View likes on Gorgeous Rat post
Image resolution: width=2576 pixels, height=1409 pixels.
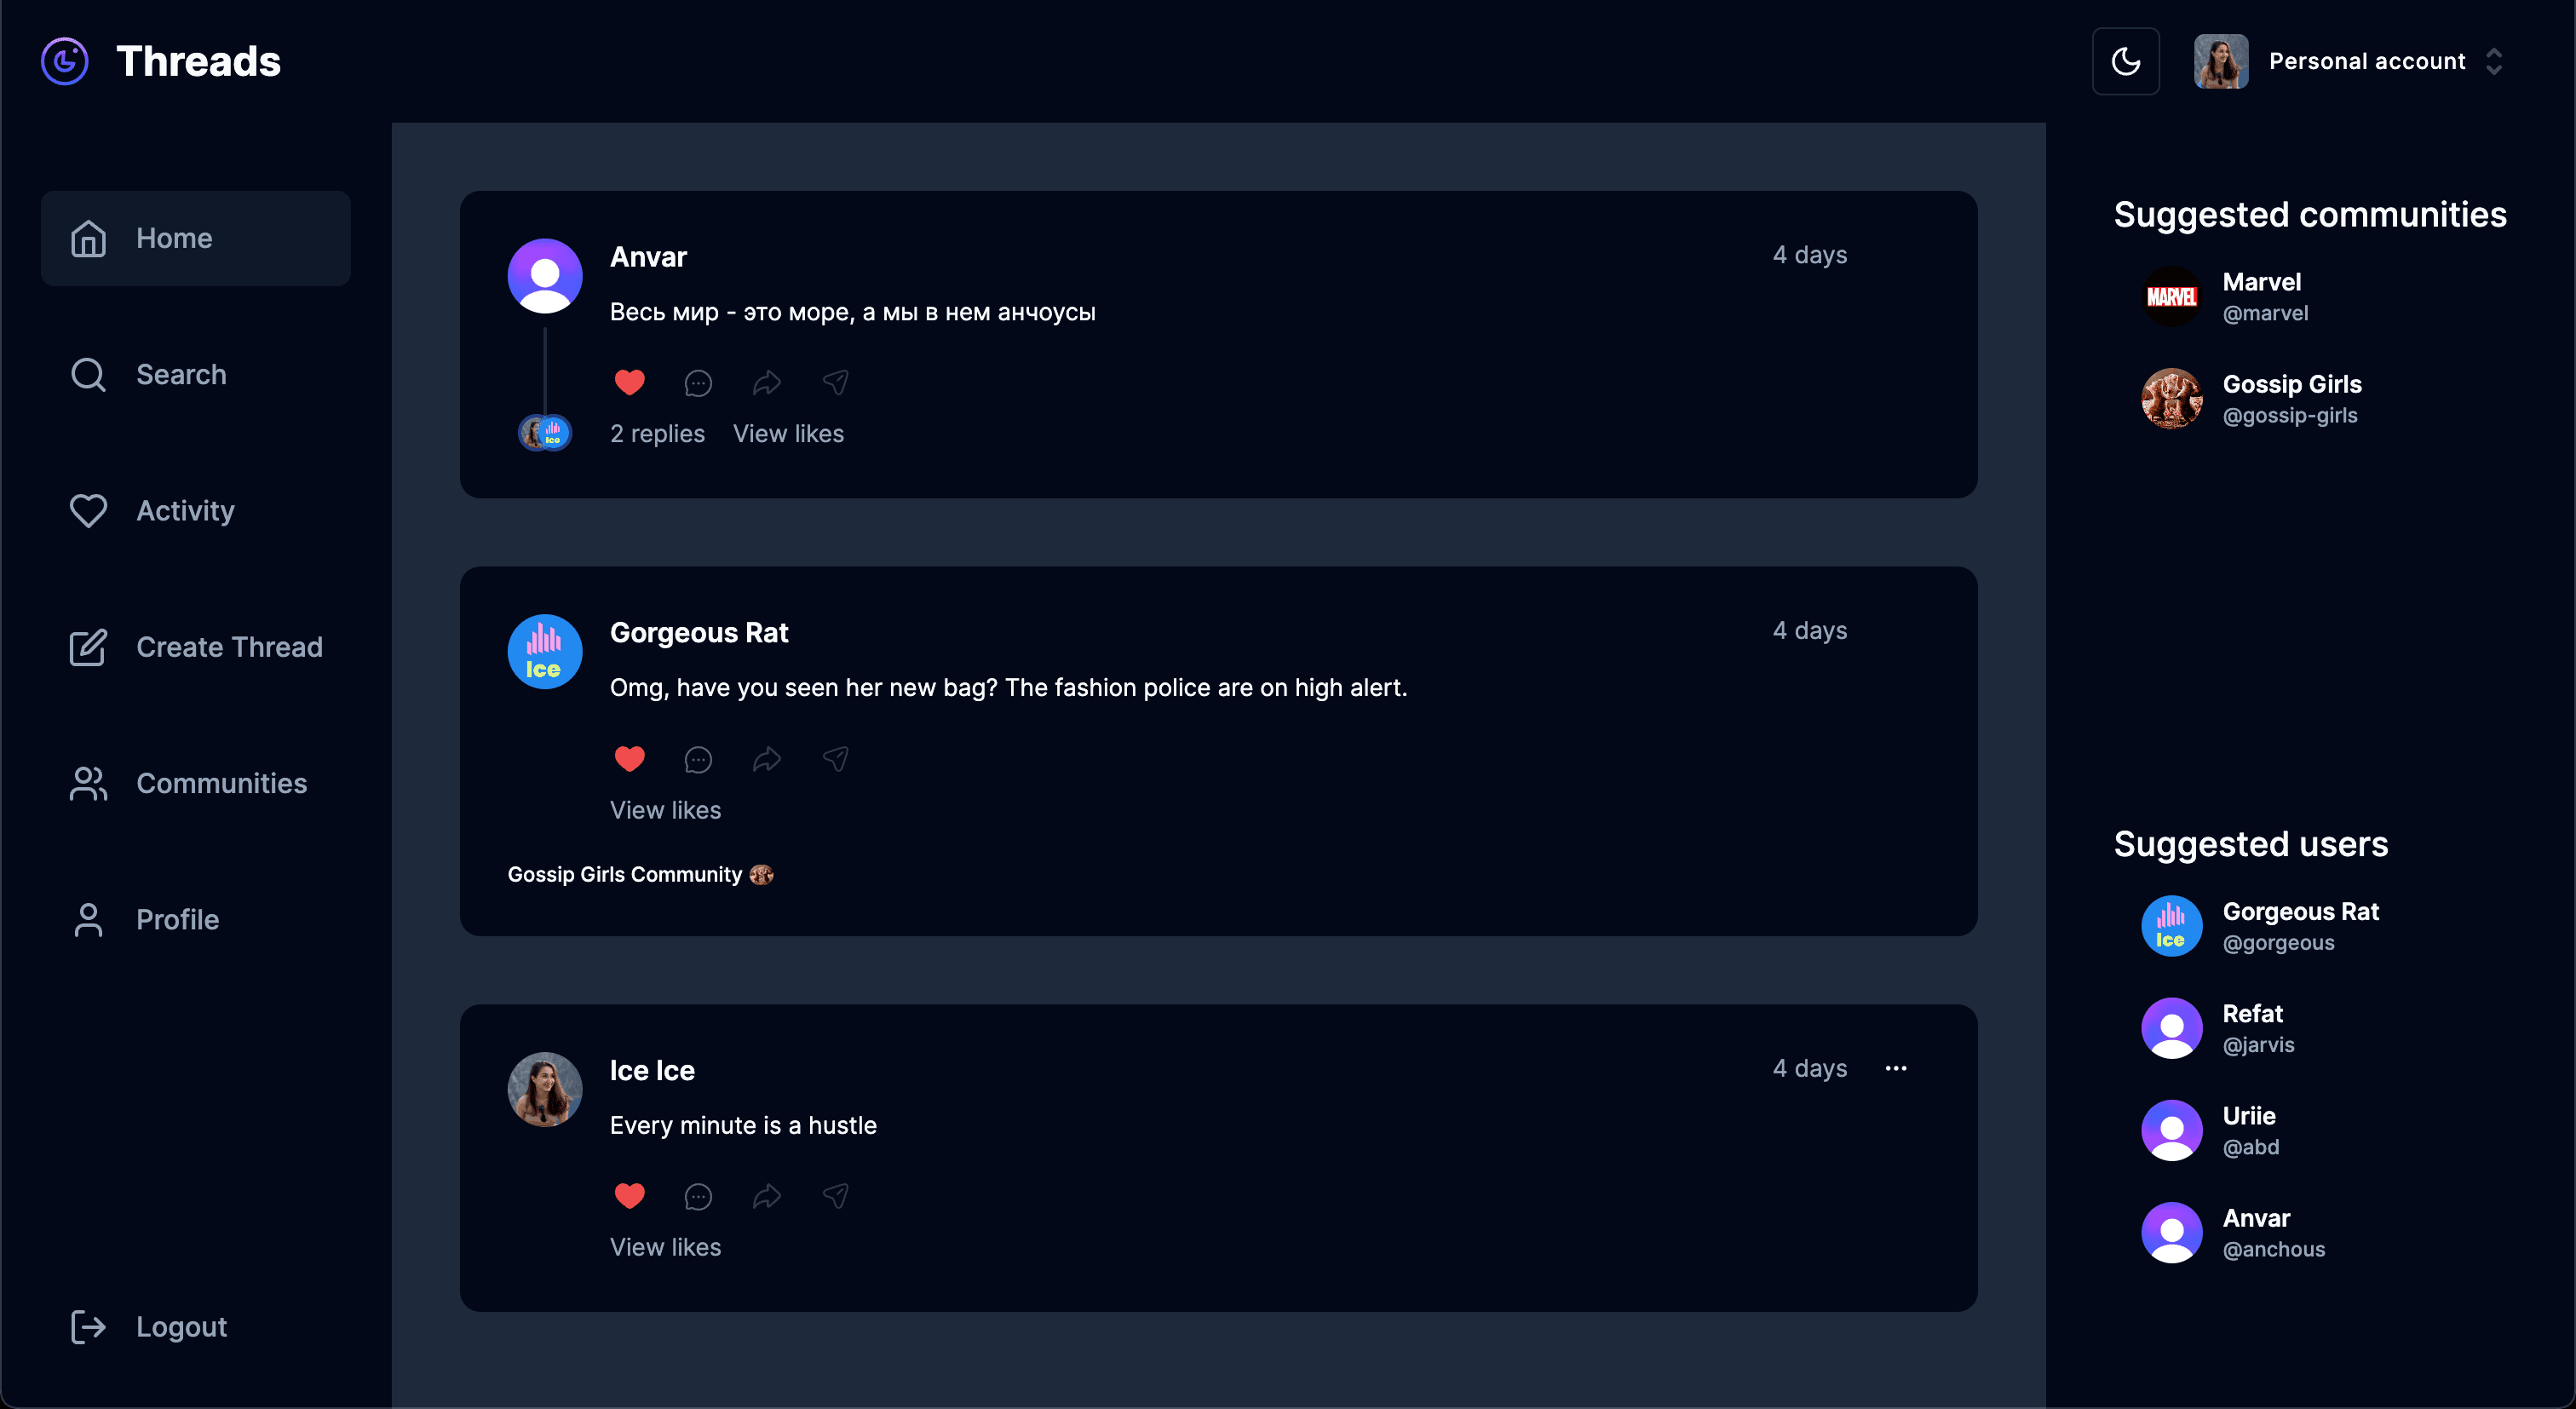coord(664,808)
